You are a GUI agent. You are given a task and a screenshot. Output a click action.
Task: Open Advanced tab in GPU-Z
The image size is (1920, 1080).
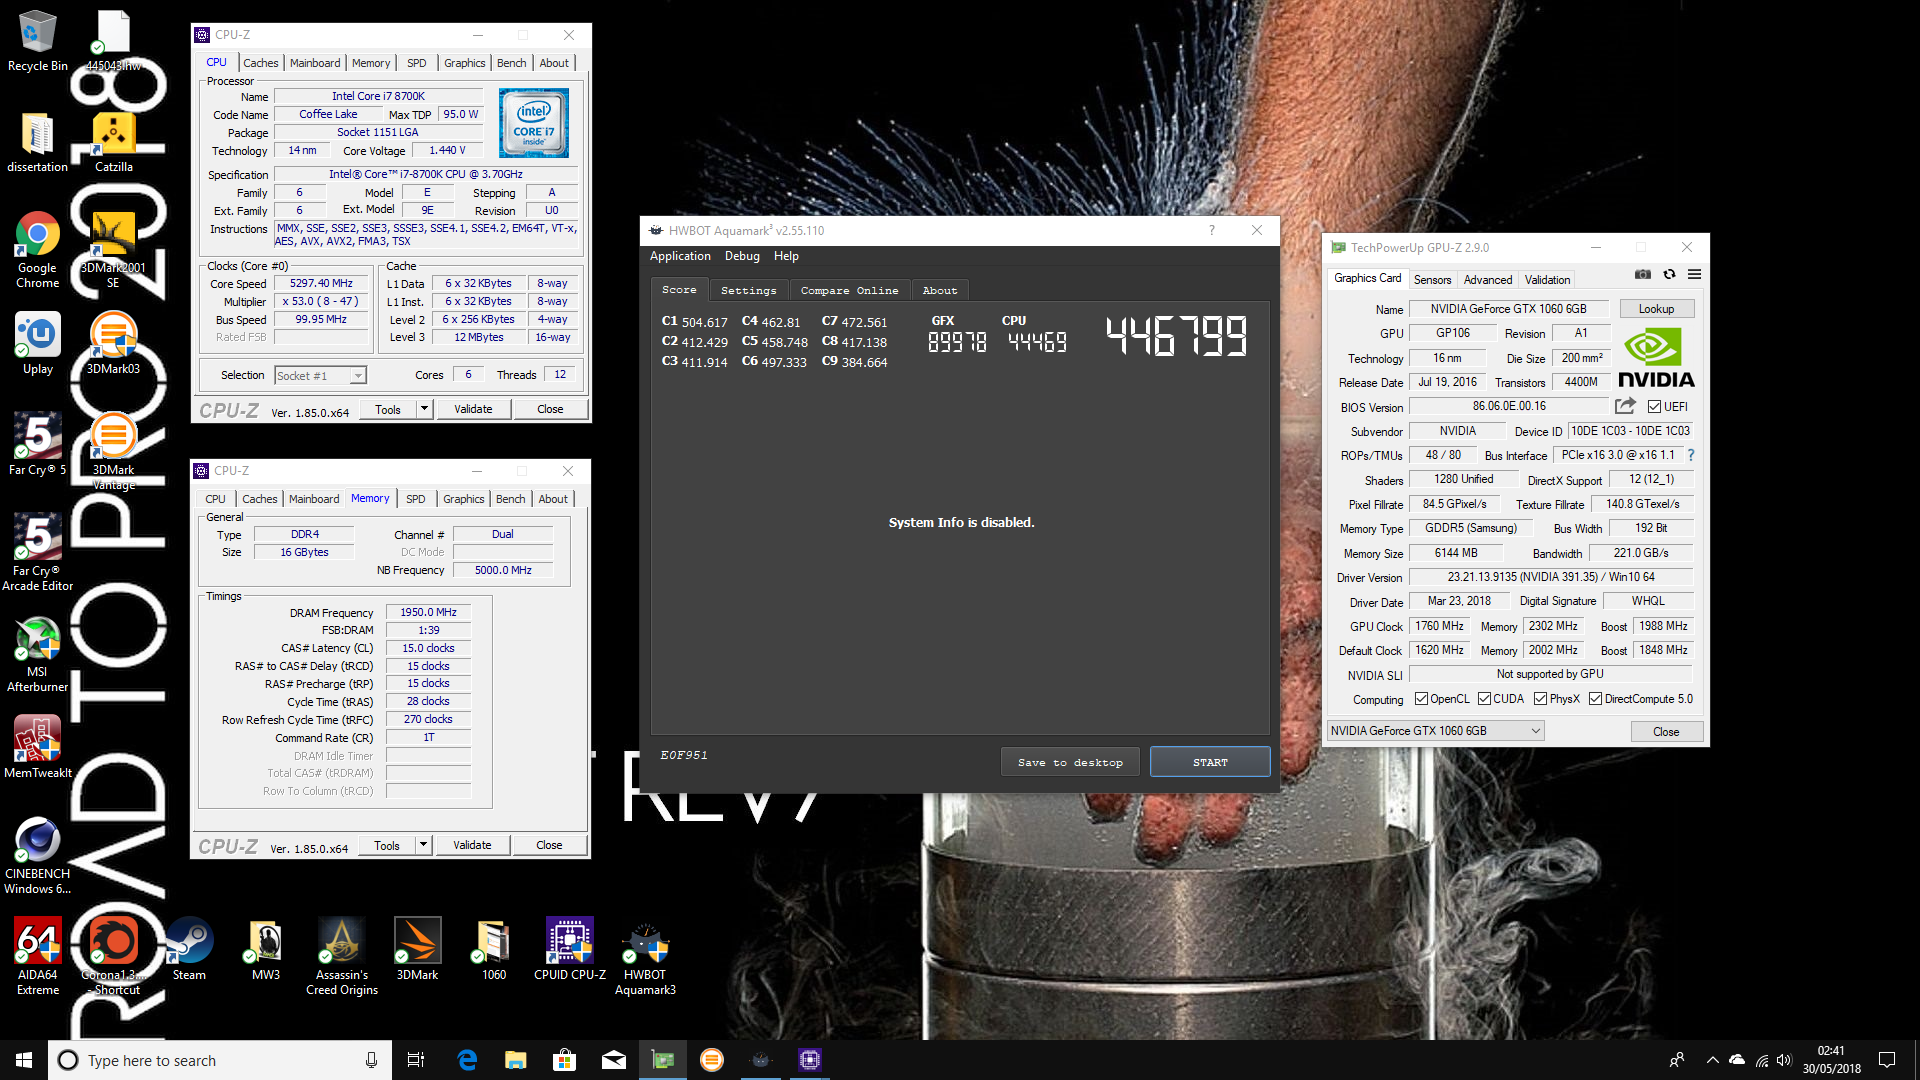tap(1487, 280)
